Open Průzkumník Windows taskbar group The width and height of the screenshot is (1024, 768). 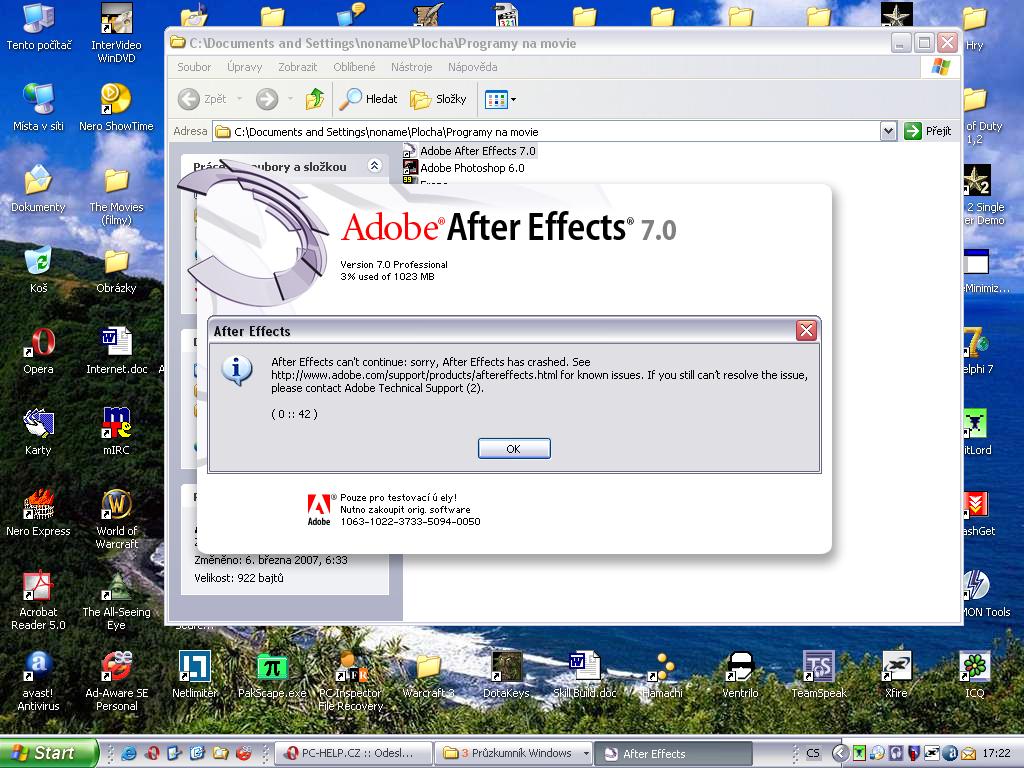click(514, 753)
